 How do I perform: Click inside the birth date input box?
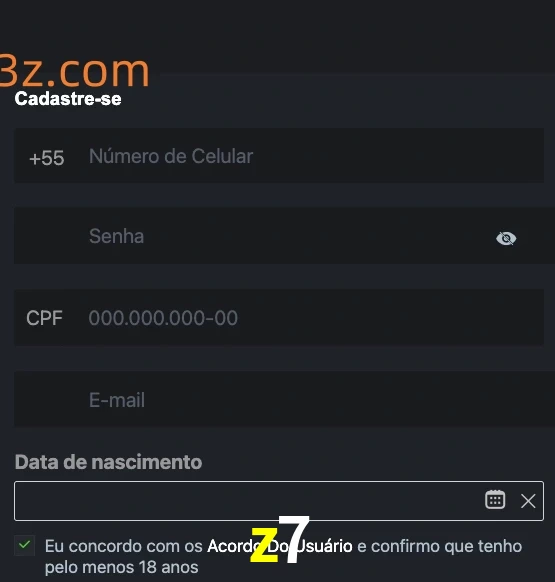(x=279, y=501)
